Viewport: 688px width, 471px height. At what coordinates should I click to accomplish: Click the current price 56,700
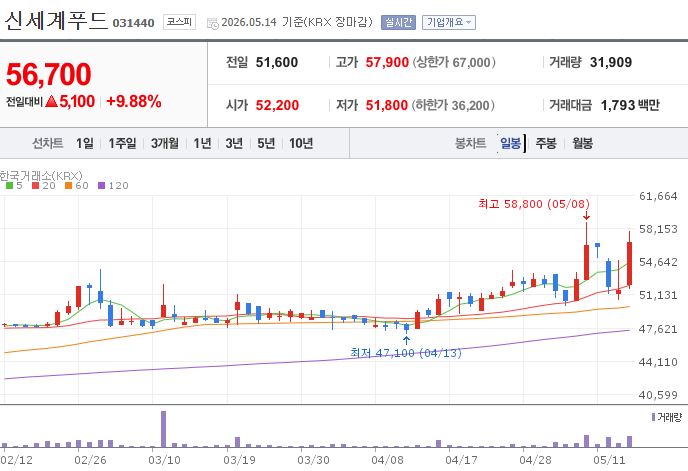coord(49,74)
